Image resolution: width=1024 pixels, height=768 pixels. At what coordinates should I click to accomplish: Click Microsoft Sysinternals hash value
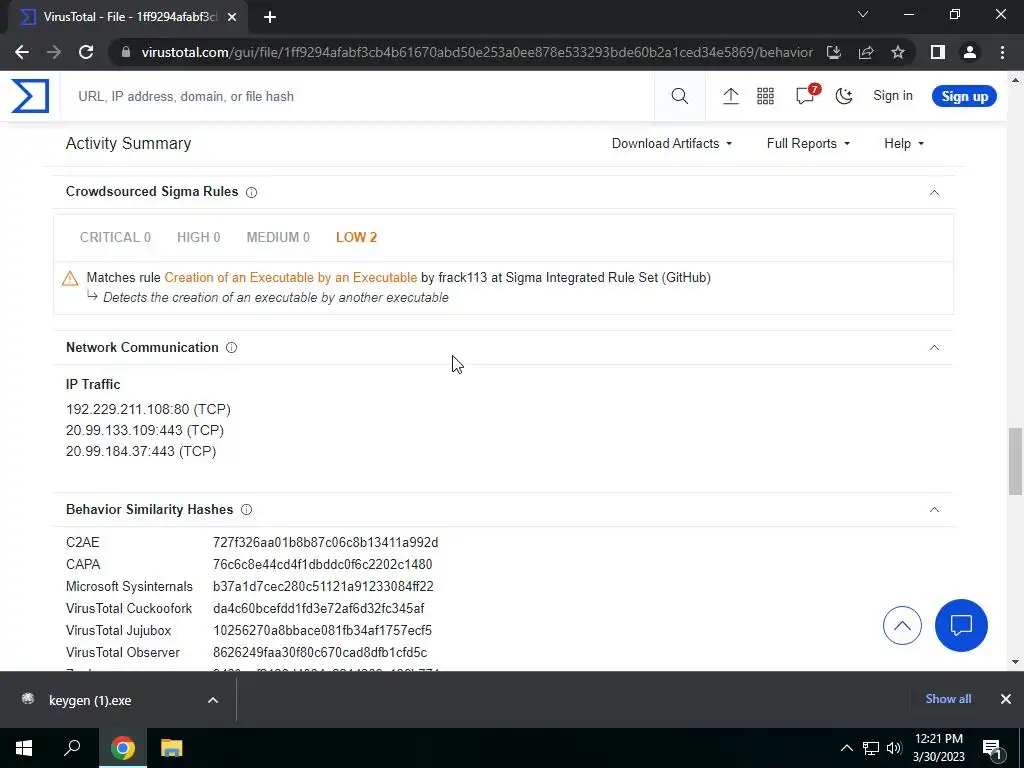point(323,586)
